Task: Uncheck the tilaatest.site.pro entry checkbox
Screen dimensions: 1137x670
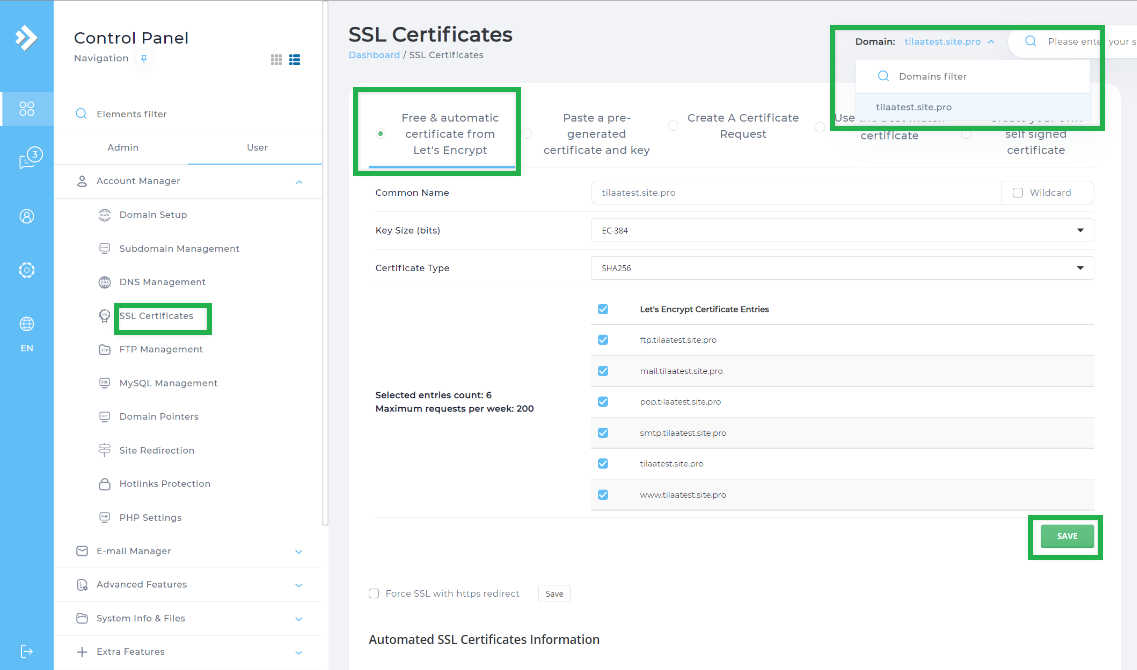Action: 603,464
